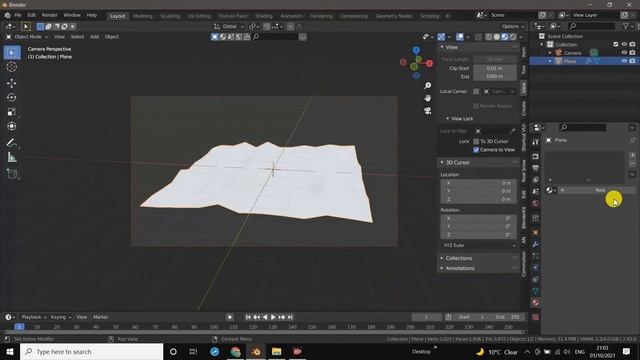640x360 pixels.
Task: Expand the Collections panel
Action: (x=442, y=258)
